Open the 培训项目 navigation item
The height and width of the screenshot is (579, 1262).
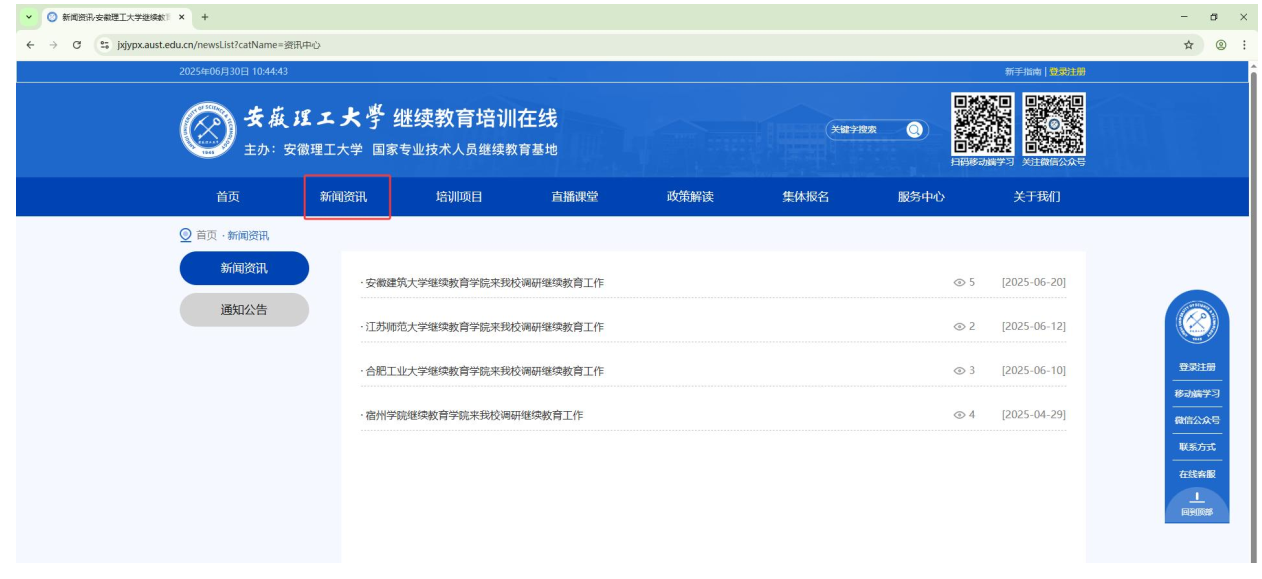click(x=459, y=197)
